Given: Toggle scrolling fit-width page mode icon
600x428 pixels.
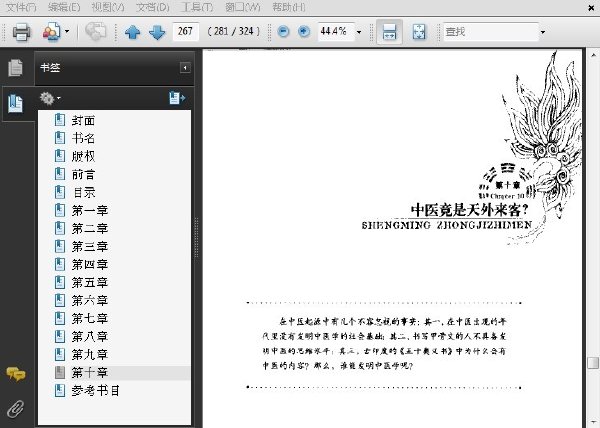Looking at the screenshot, I should point(389,32).
